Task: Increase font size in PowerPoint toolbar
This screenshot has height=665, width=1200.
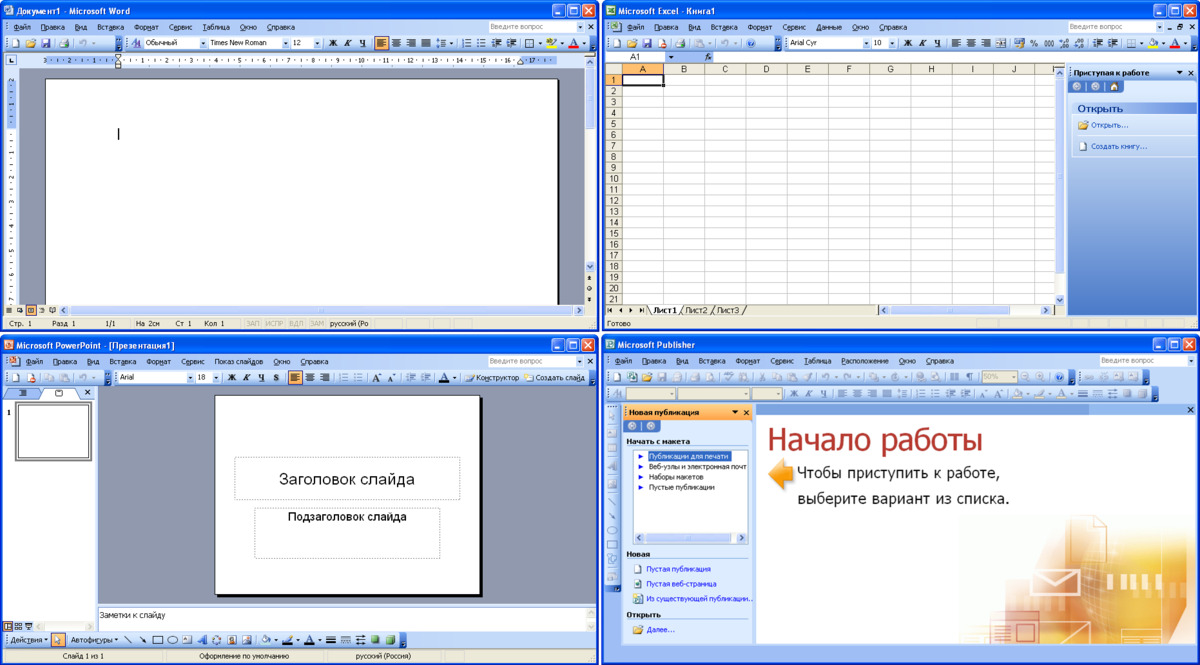Action: 376,378
